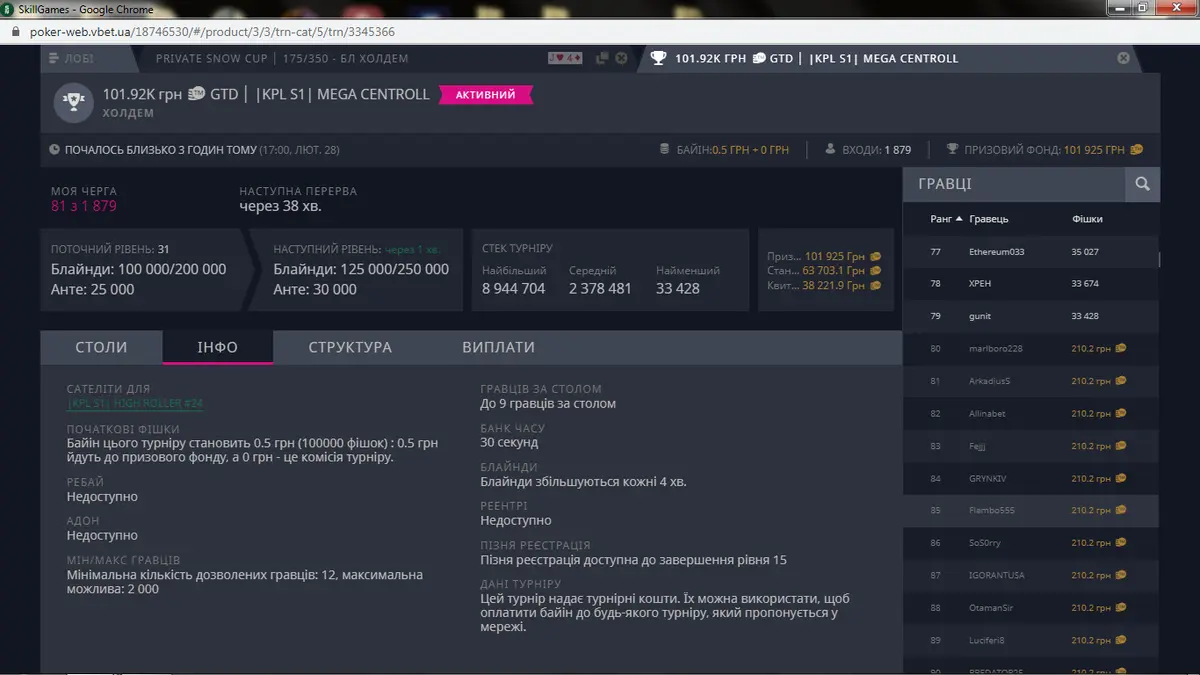Close the Private Snow Cup table tab
1200x675 pixels.
click(621, 58)
